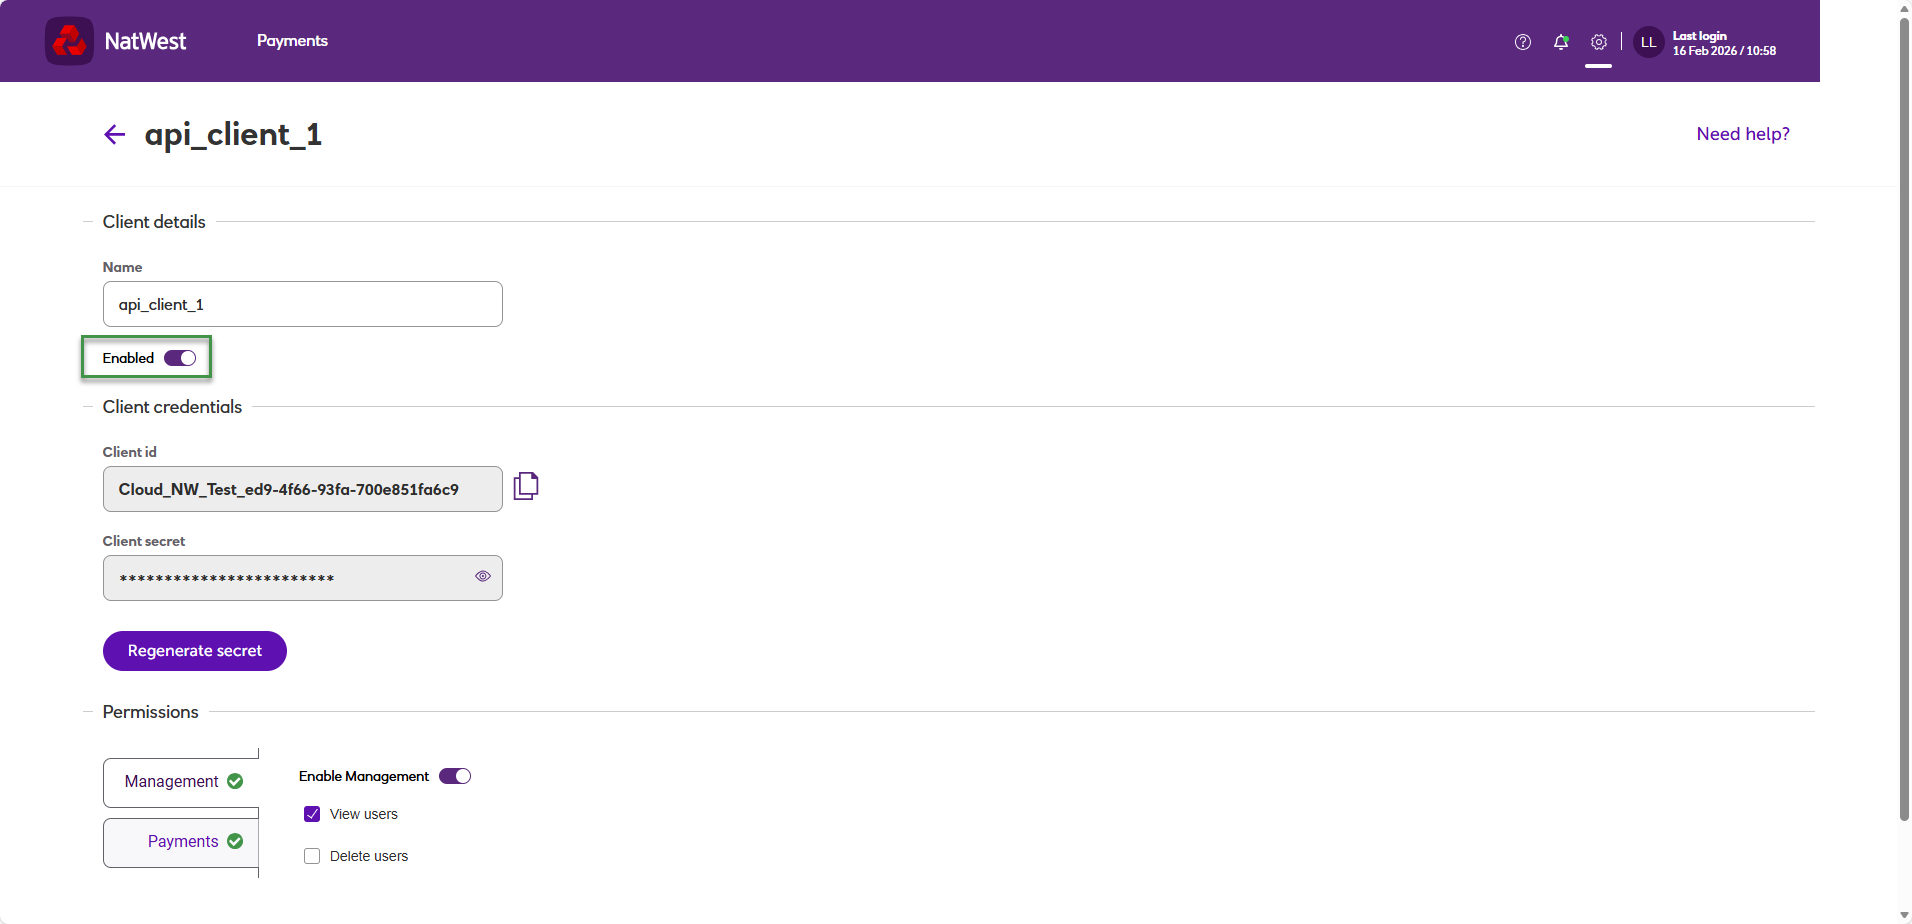Viewport: 1912px width, 924px height.
Task: Click into the Name input field
Action: tap(303, 304)
